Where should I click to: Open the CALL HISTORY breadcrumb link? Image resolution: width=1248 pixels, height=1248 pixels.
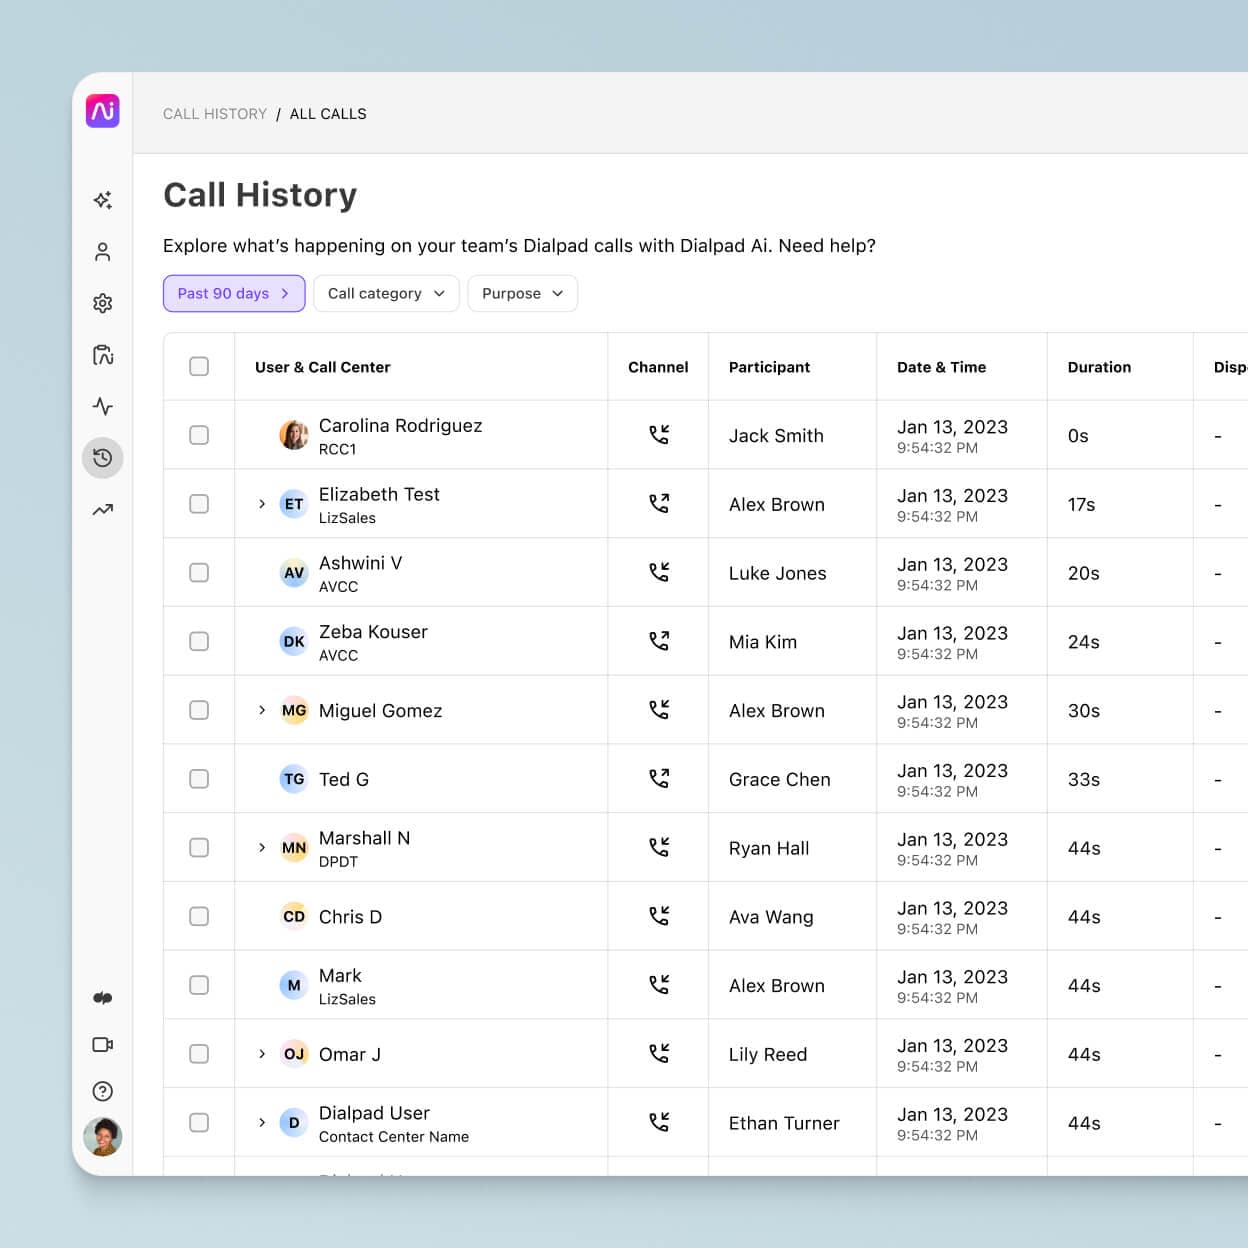(215, 113)
